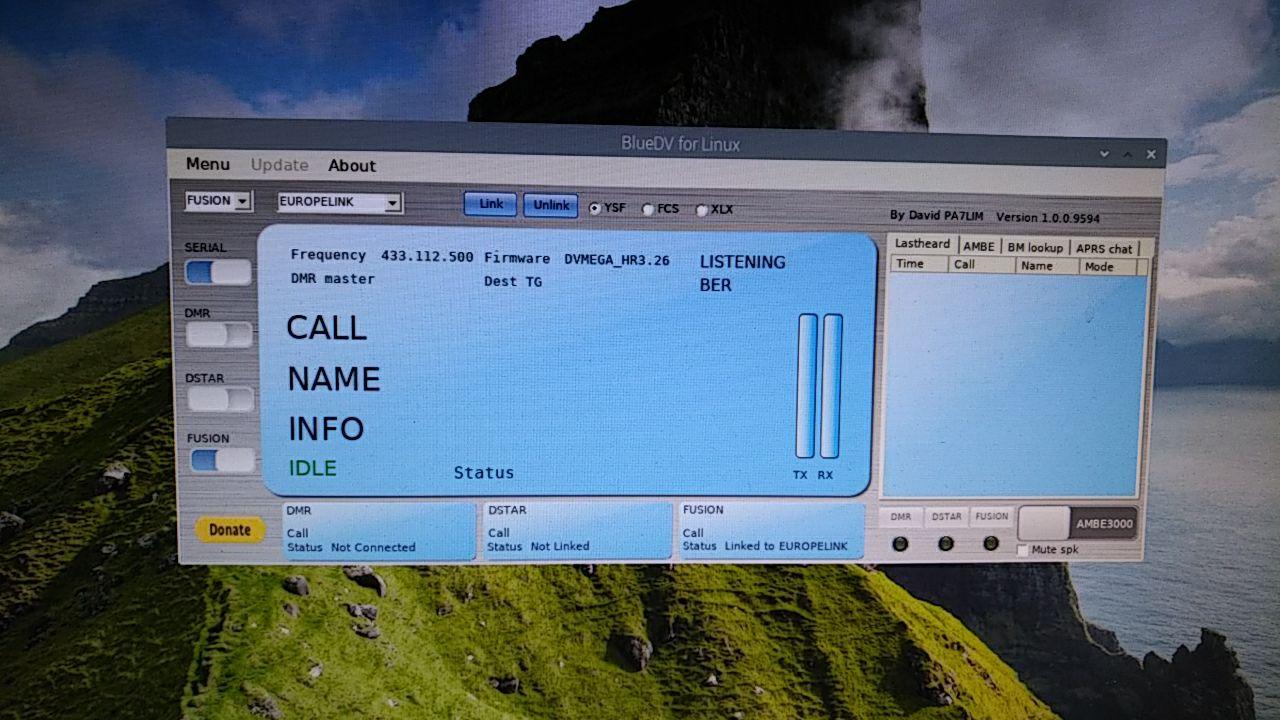Viewport: 1280px width, 720px height.
Task: Turn on the DSTAR mode switch
Action: coord(218,399)
